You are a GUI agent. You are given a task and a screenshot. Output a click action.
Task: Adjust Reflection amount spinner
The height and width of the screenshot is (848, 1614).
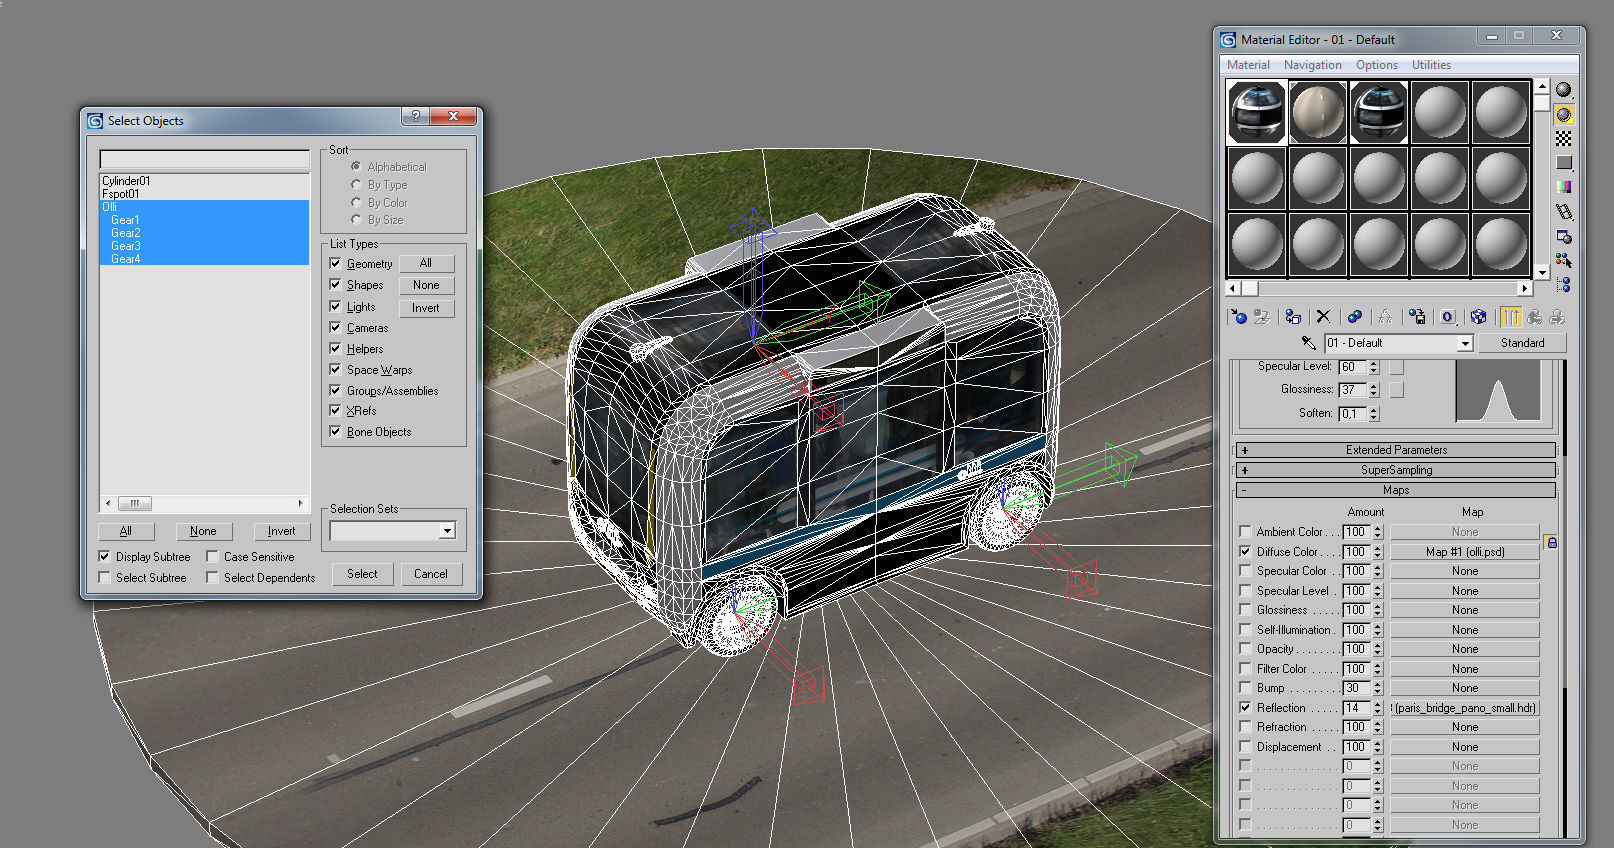tap(1377, 708)
